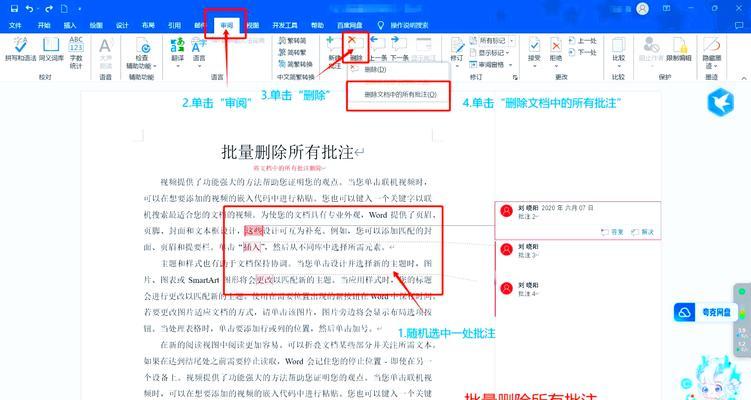The image size is (751, 400).
Task: Switch to the 布局 (Layout) tab
Action: (x=148, y=25)
